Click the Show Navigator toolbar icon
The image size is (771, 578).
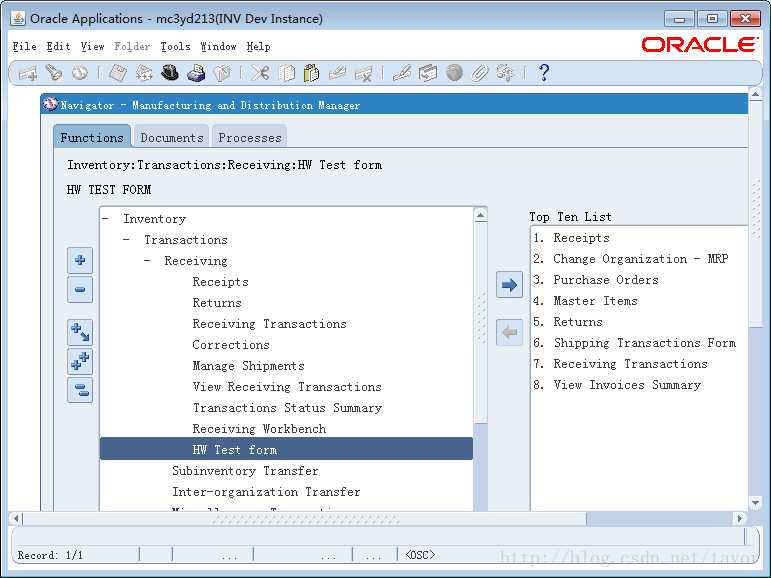[80, 73]
